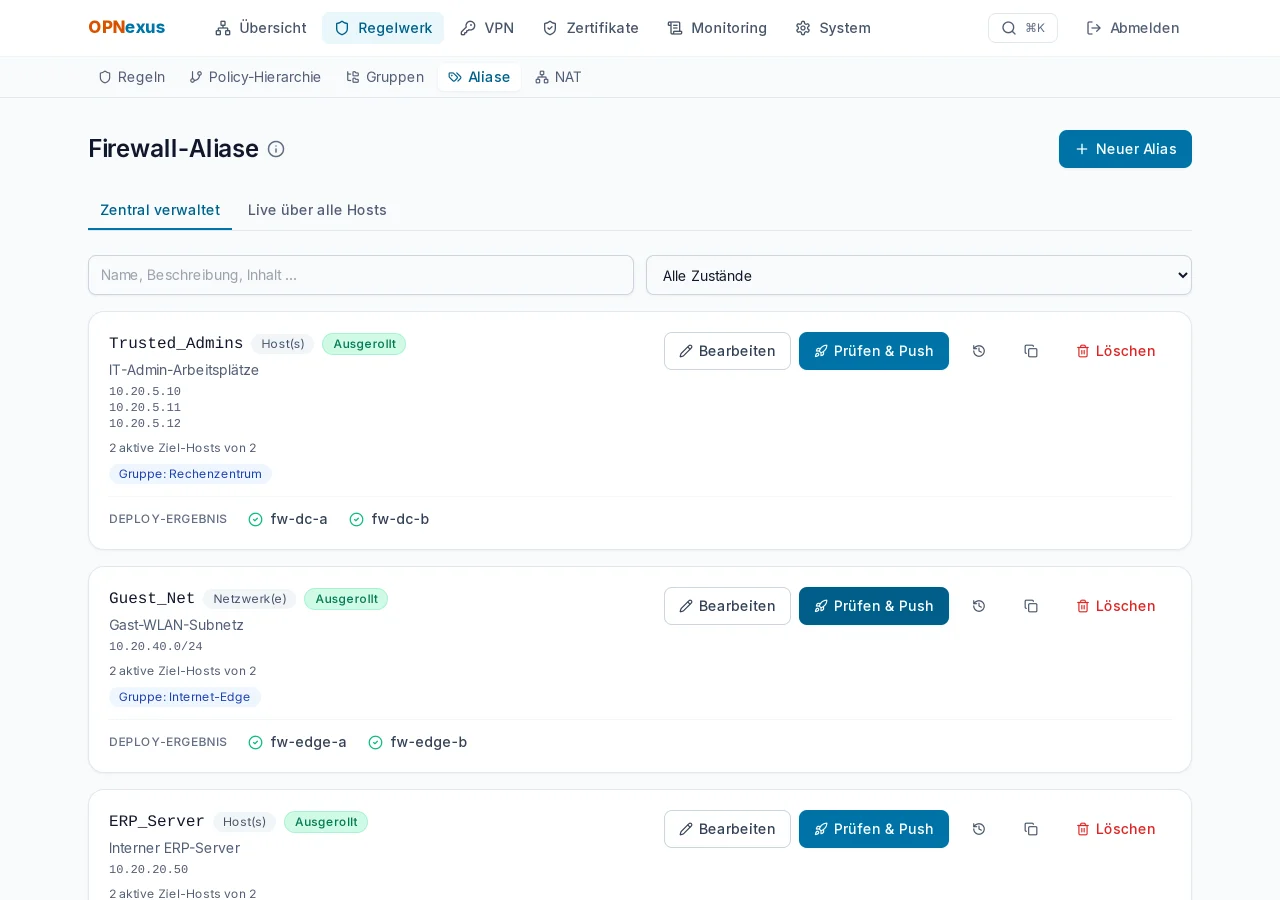This screenshot has width=1280, height=900.
Task: Edit the ERP_Server alias
Action: coord(727,829)
